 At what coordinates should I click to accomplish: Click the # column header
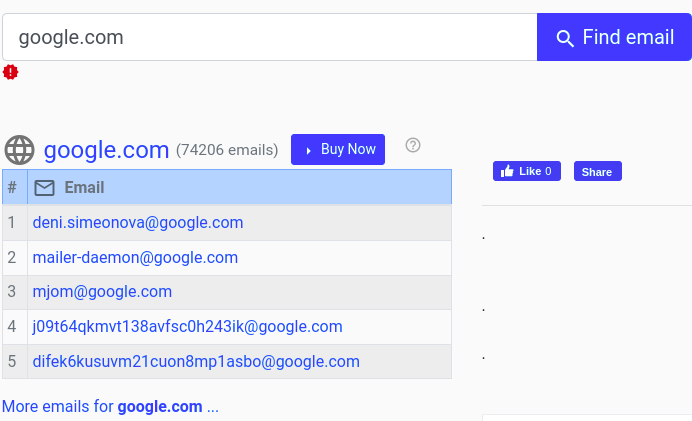[12, 188]
